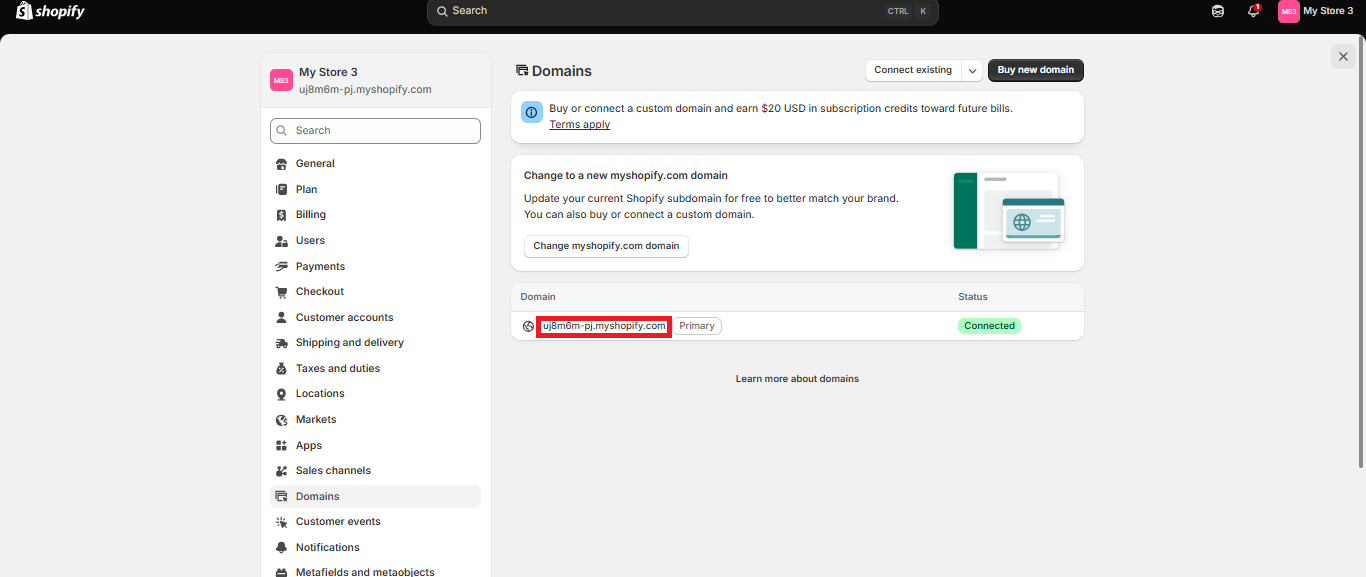Click the Domains icon in the sidebar

pyautogui.click(x=282, y=496)
